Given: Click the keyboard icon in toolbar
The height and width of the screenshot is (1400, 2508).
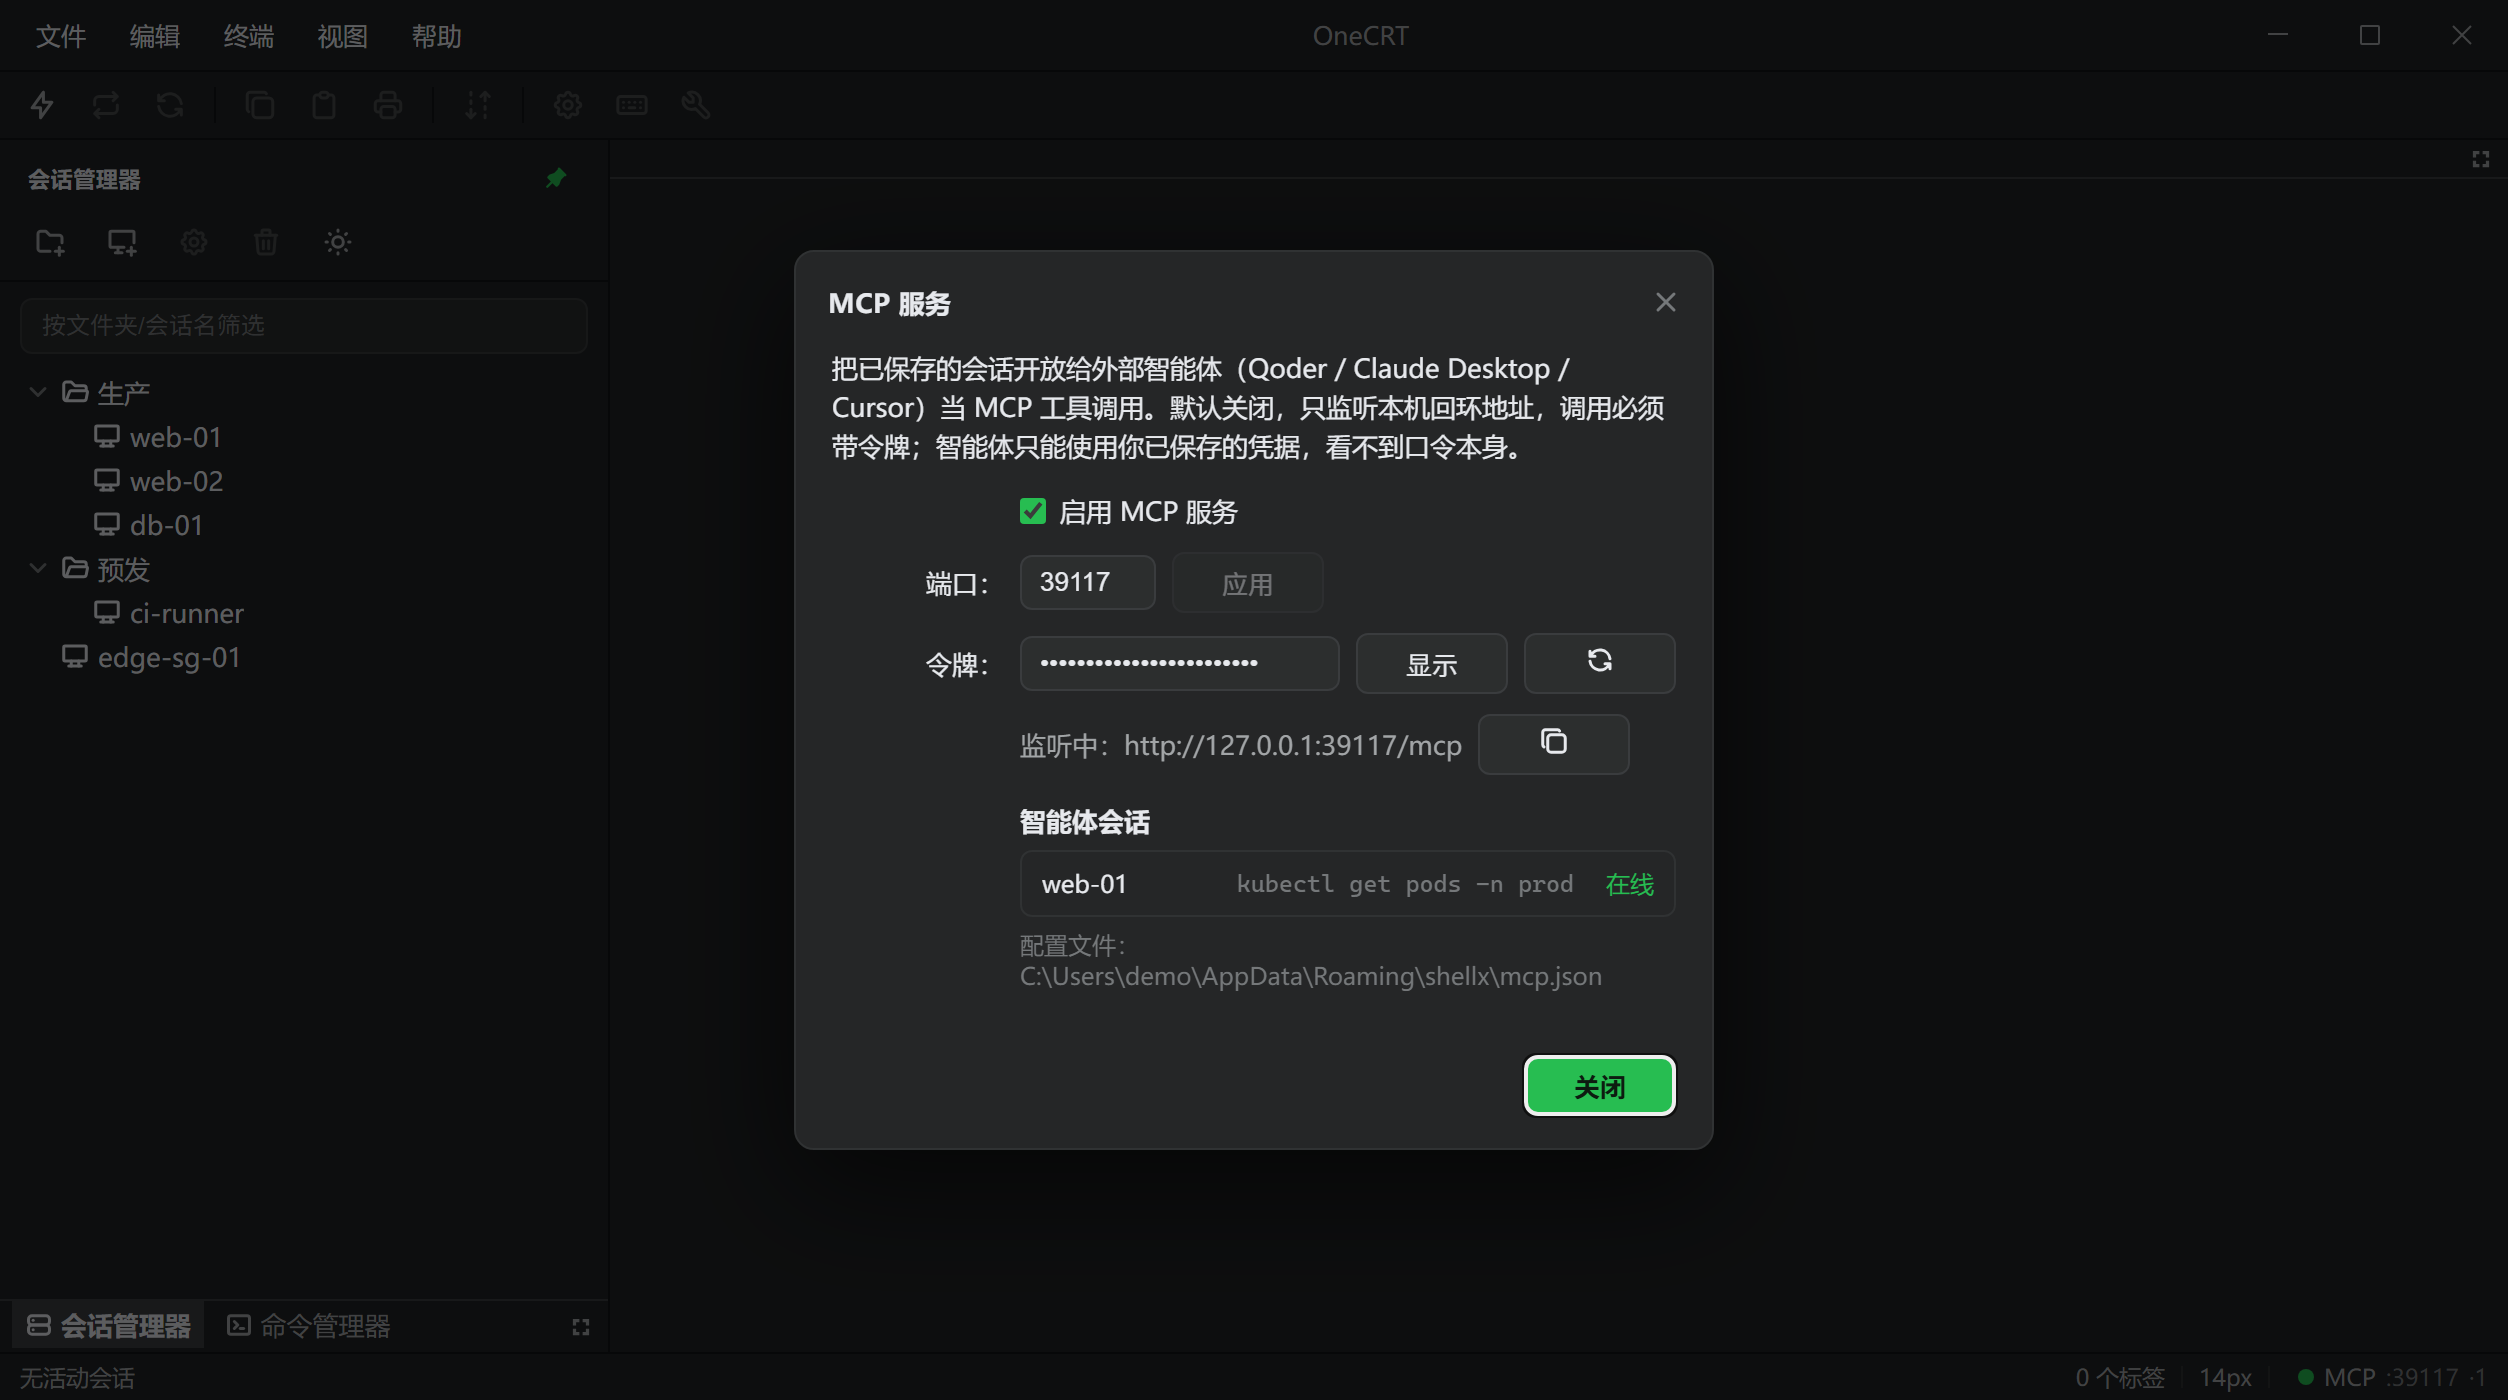Looking at the screenshot, I should pyautogui.click(x=632, y=105).
